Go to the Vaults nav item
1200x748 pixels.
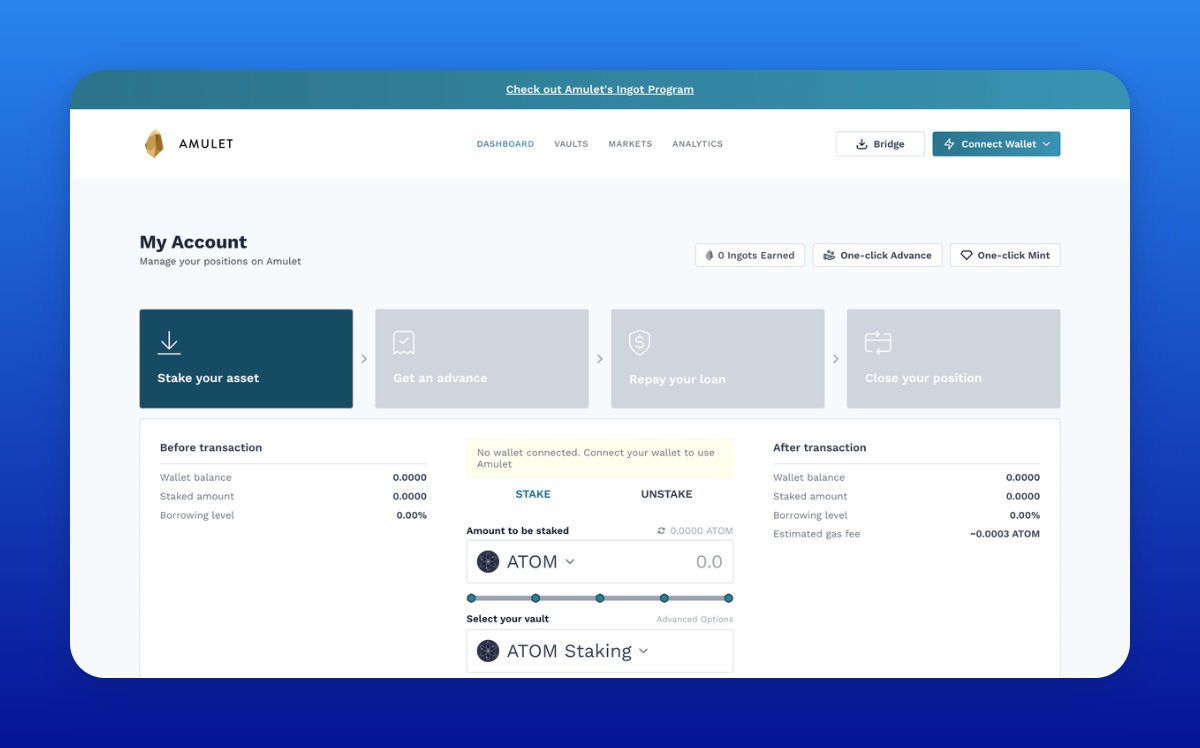(x=571, y=144)
